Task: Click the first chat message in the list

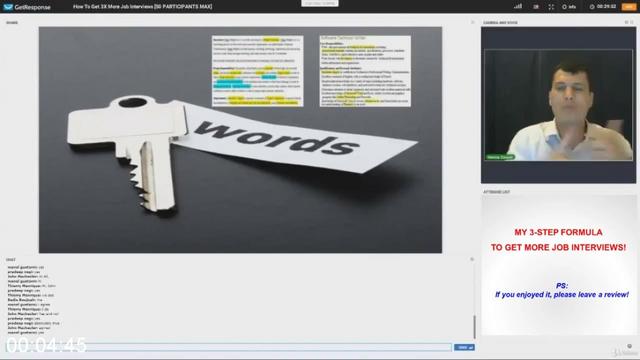Action: point(26,267)
